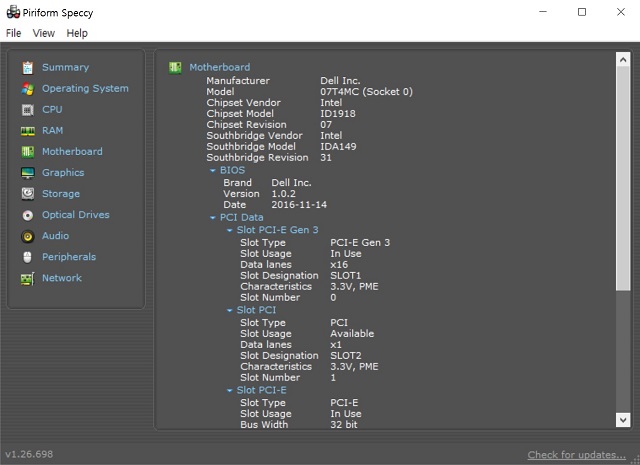The image size is (640, 465).
Task: Select the Chipset Model value ID1918
Action: 338,113
